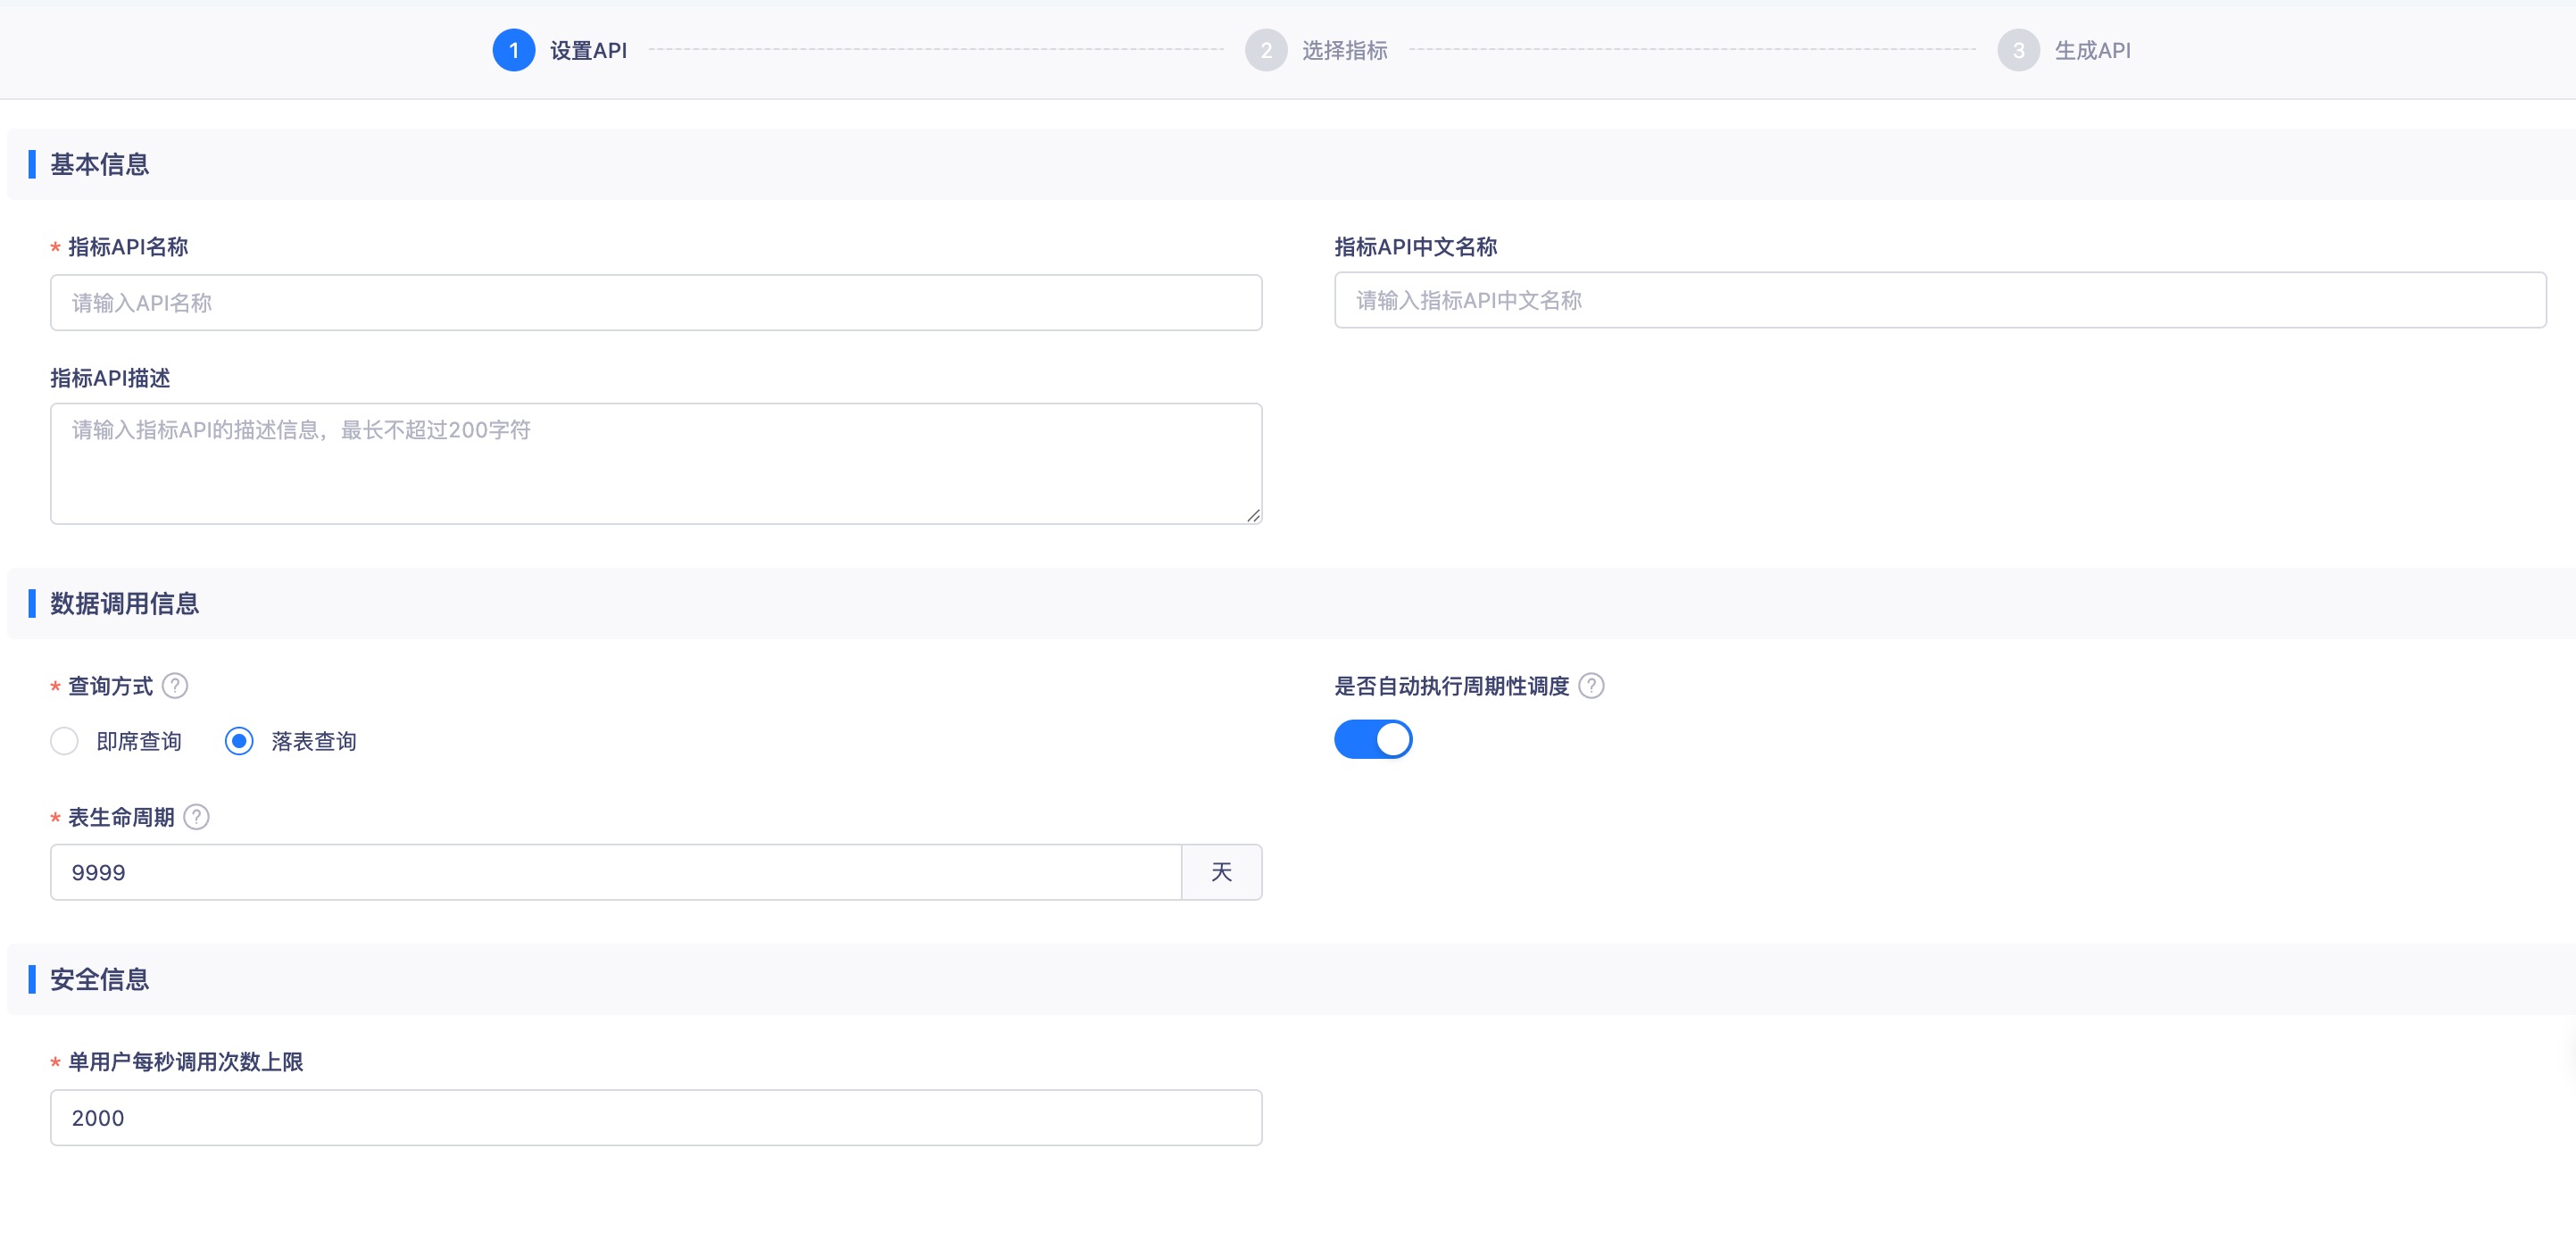The width and height of the screenshot is (2576, 1257).
Task: Focus the 指标API名称 input field
Action: point(656,303)
